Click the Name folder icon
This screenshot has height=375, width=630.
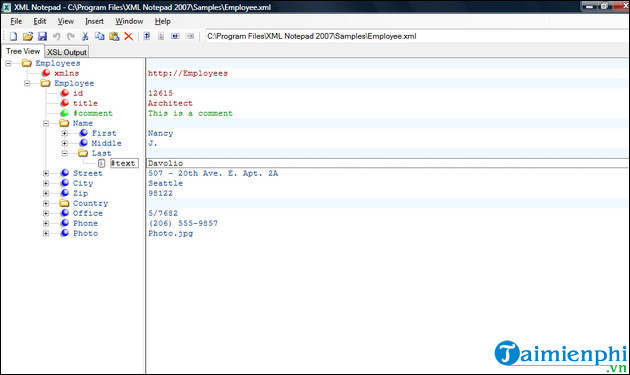point(64,123)
